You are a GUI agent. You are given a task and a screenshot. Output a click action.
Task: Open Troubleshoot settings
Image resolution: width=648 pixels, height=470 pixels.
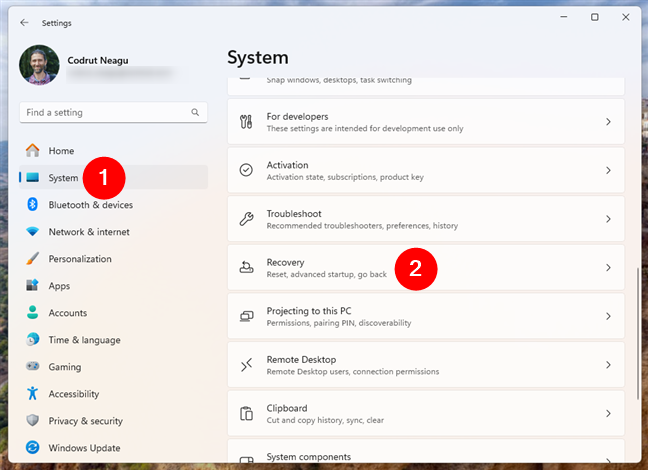[x=426, y=219]
